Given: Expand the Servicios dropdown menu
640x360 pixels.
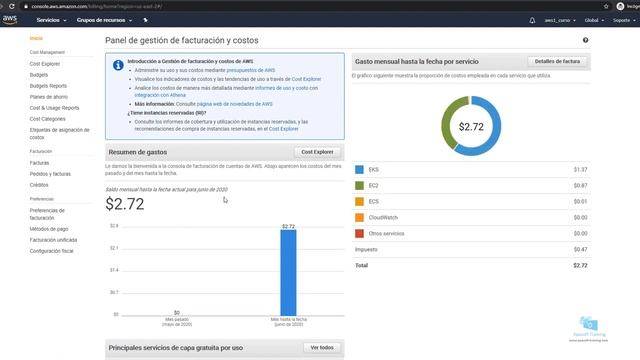Looking at the screenshot, I should coord(51,20).
